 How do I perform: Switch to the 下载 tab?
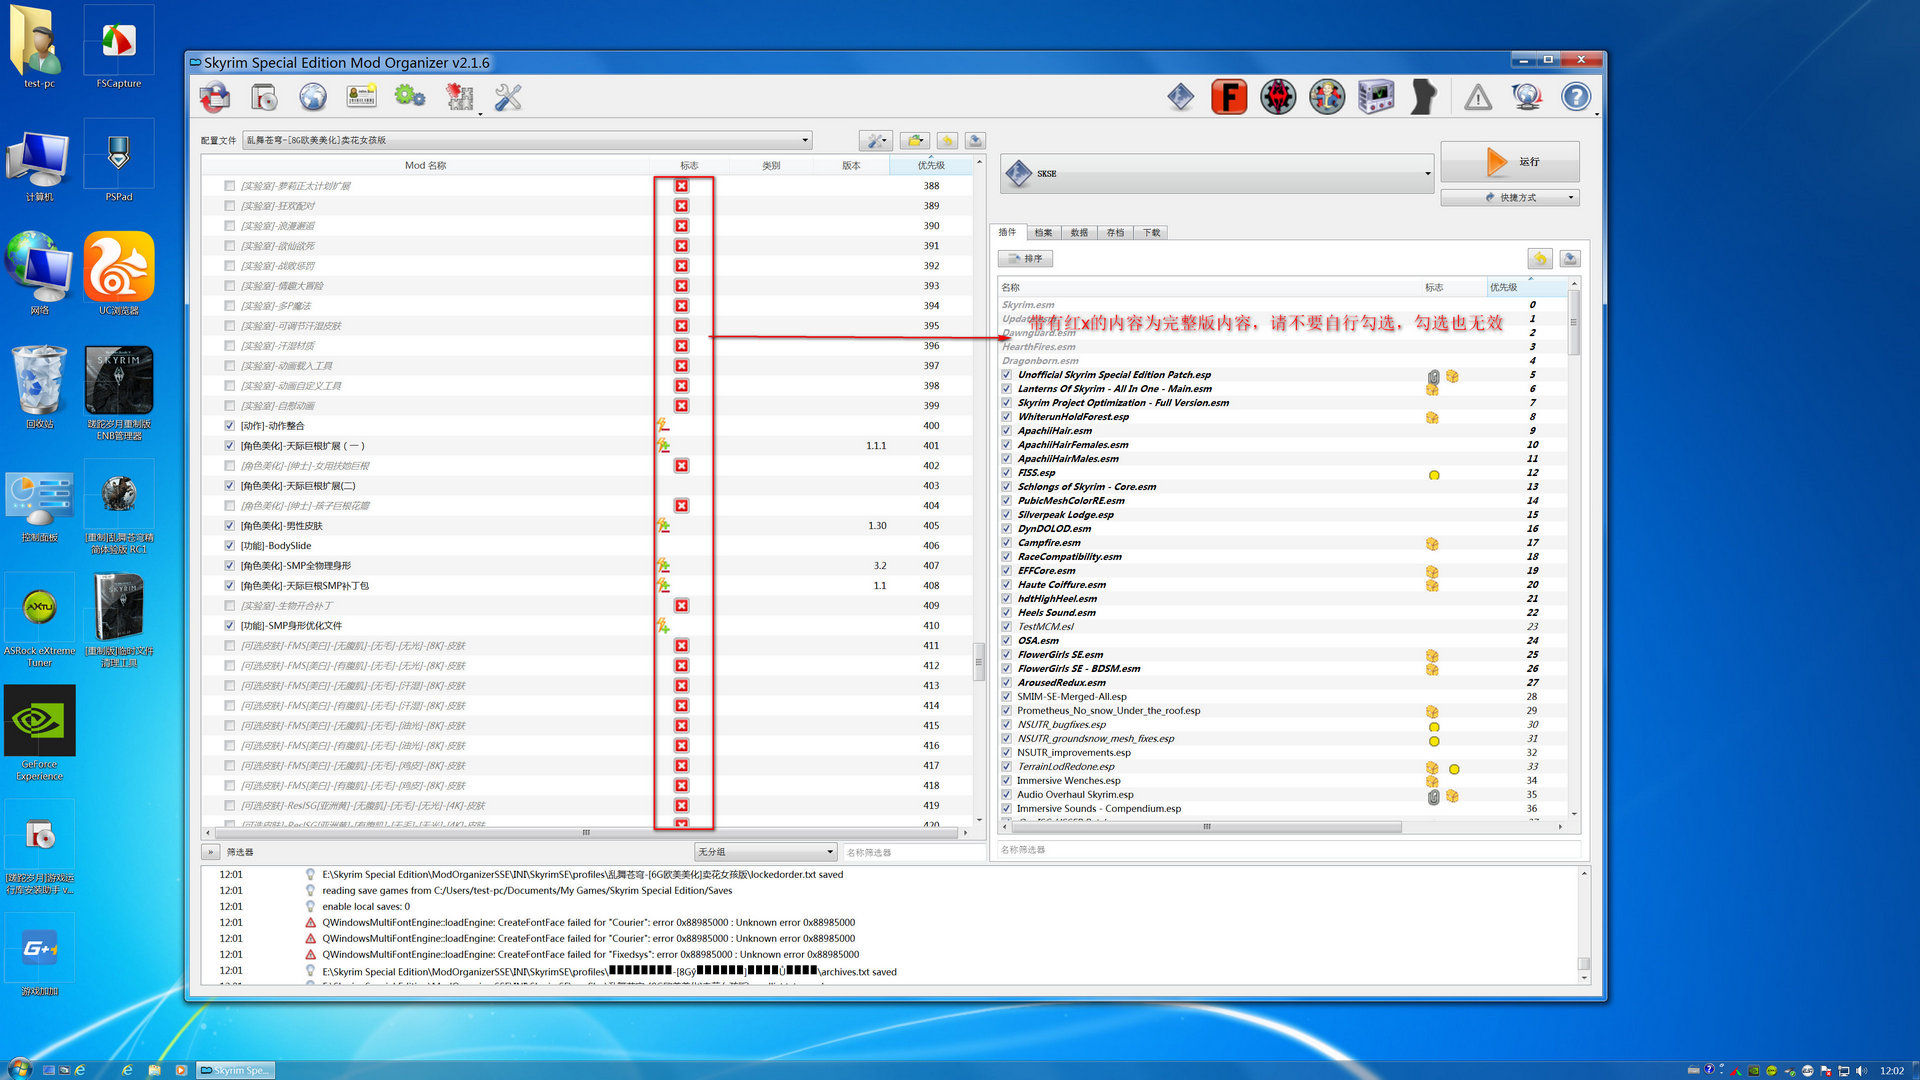tap(1152, 233)
